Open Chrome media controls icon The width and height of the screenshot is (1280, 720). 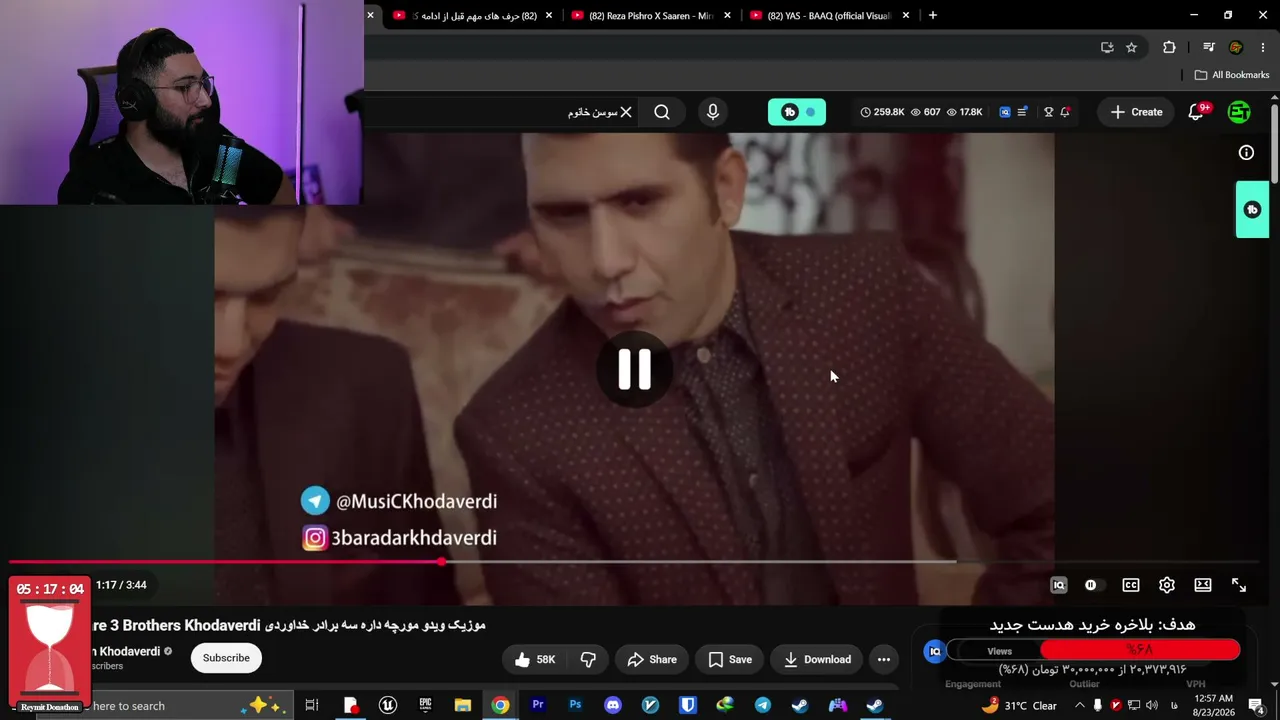[x=1209, y=47]
